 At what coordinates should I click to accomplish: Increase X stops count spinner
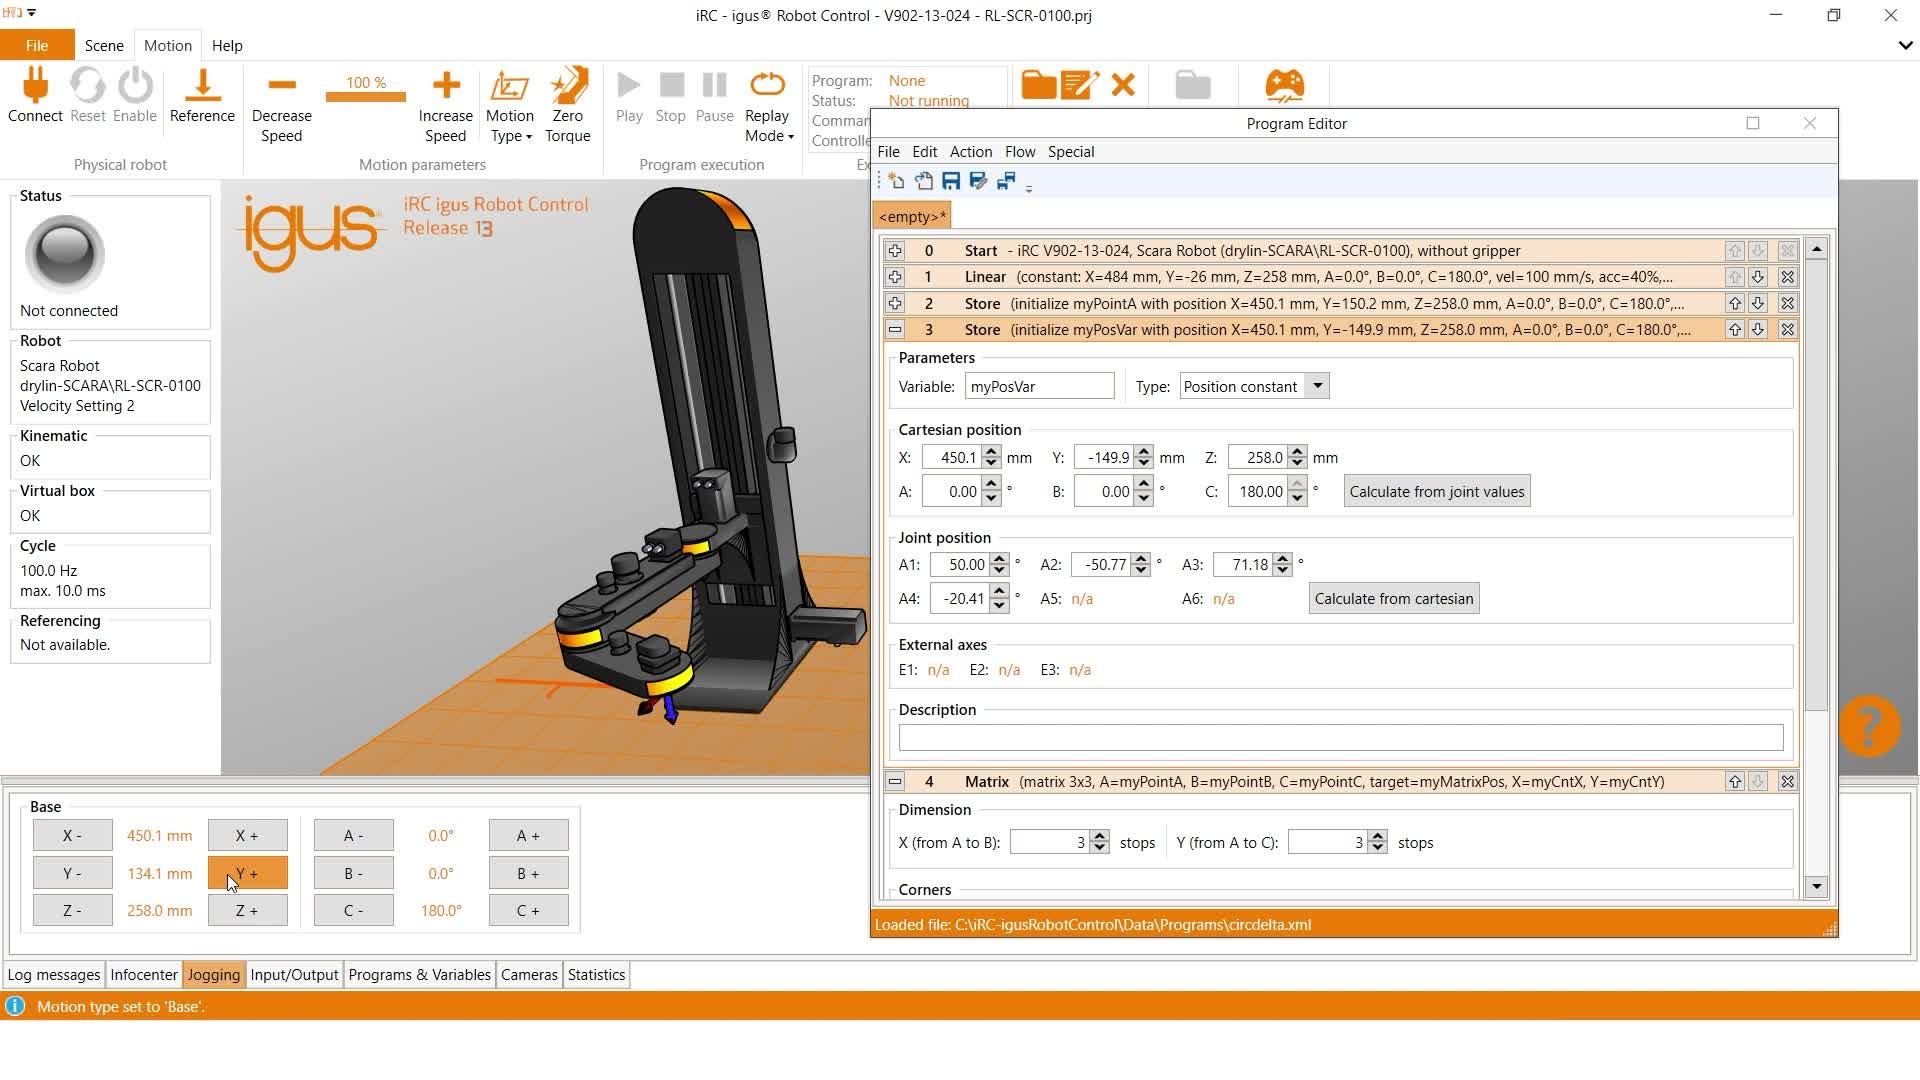1100,836
